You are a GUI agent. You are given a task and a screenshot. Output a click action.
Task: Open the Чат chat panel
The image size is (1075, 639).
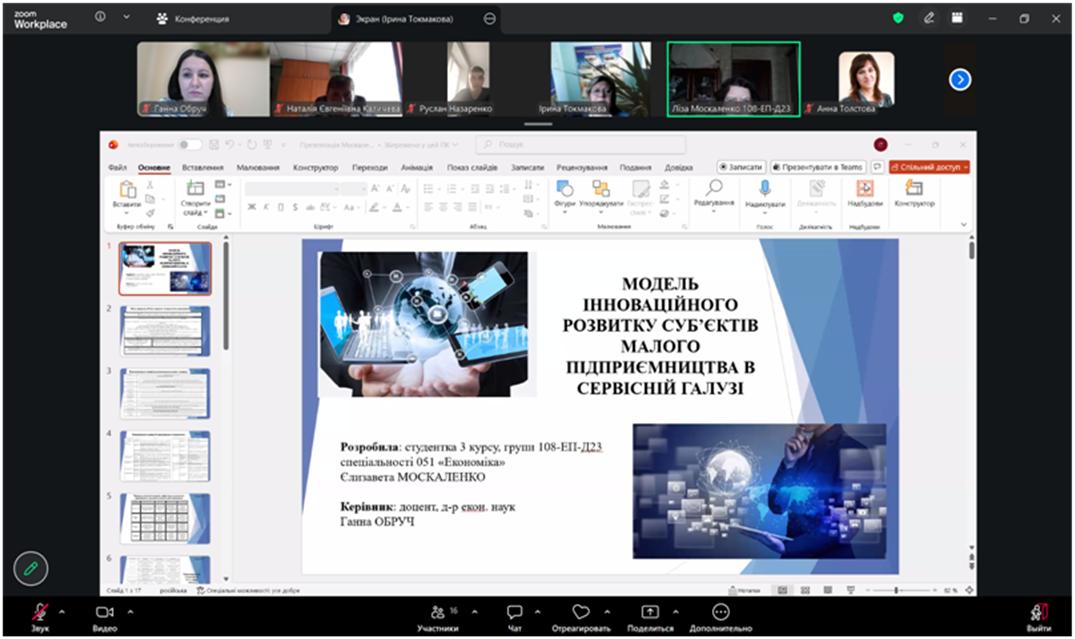(514, 612)
